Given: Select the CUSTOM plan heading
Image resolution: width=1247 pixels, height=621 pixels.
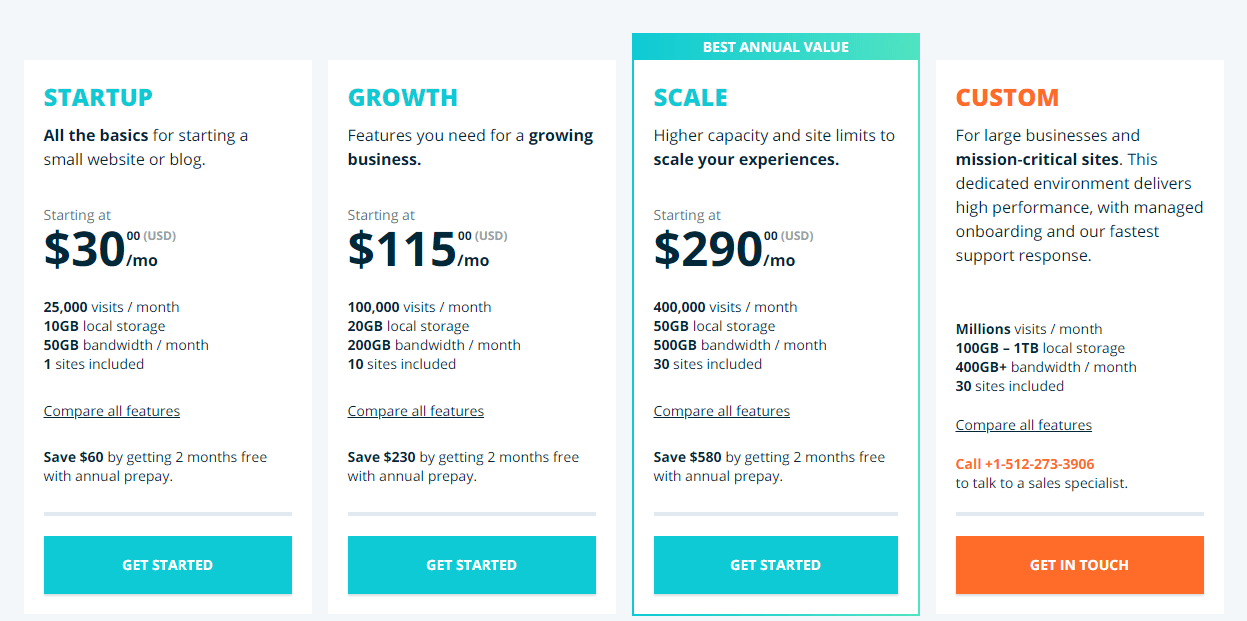Looking at the screenshot, I should tap(1007, 98).
